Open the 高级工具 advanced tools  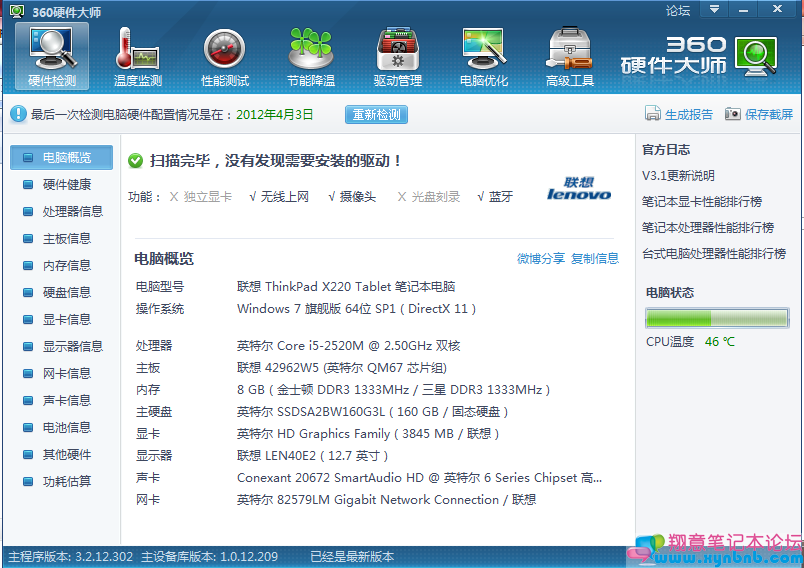(x=570, y=56)
